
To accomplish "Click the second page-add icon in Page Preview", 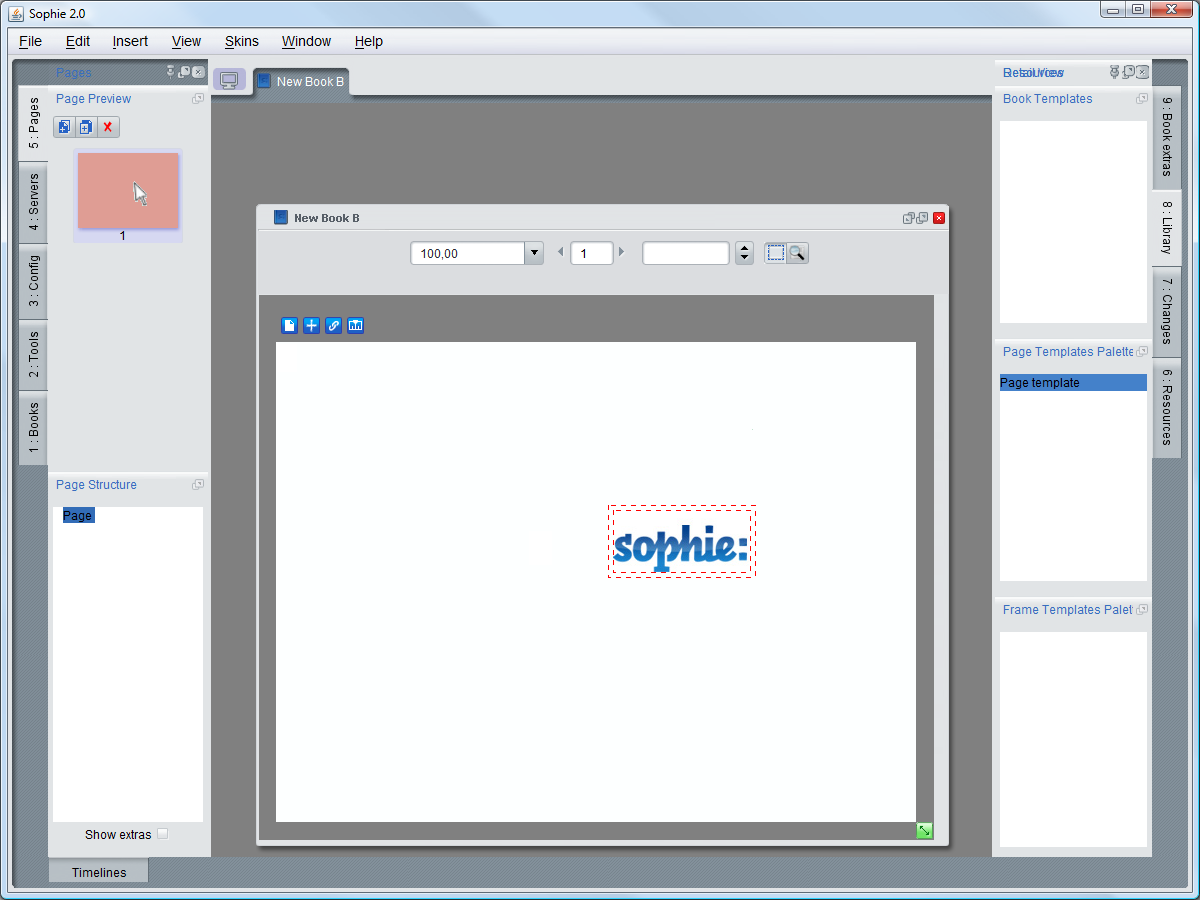I will (86, 127).
